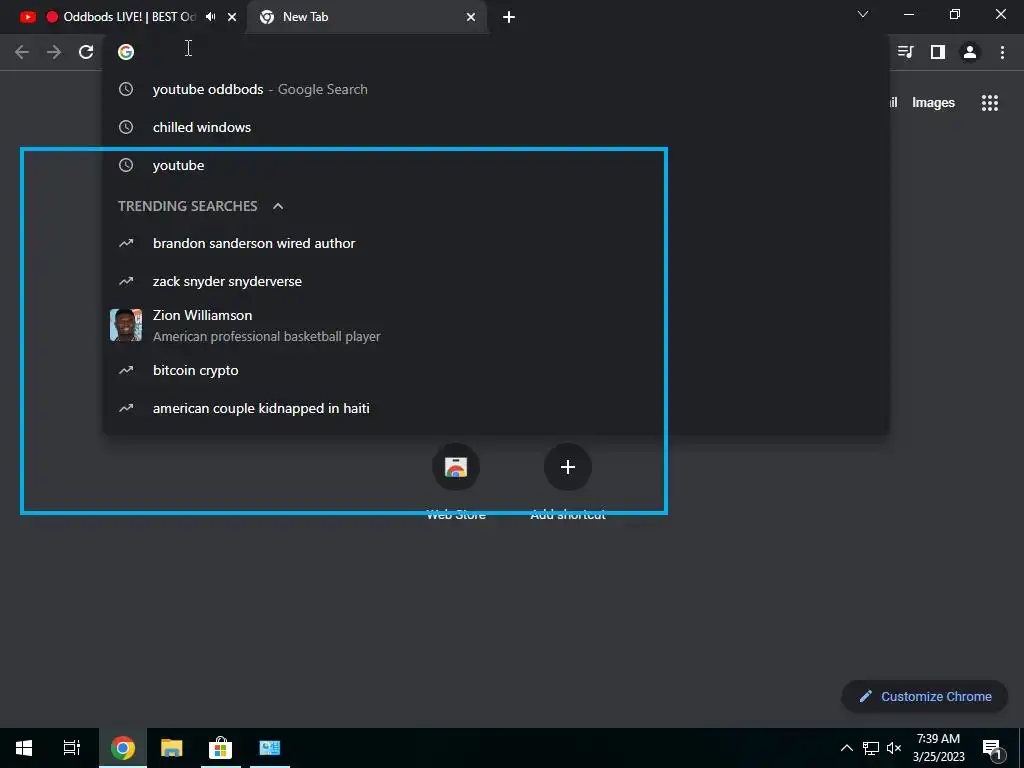Go back with the browser back arrow
Image resolution: width=1024 pixels, height=768 pixels.
coord(22,52)
